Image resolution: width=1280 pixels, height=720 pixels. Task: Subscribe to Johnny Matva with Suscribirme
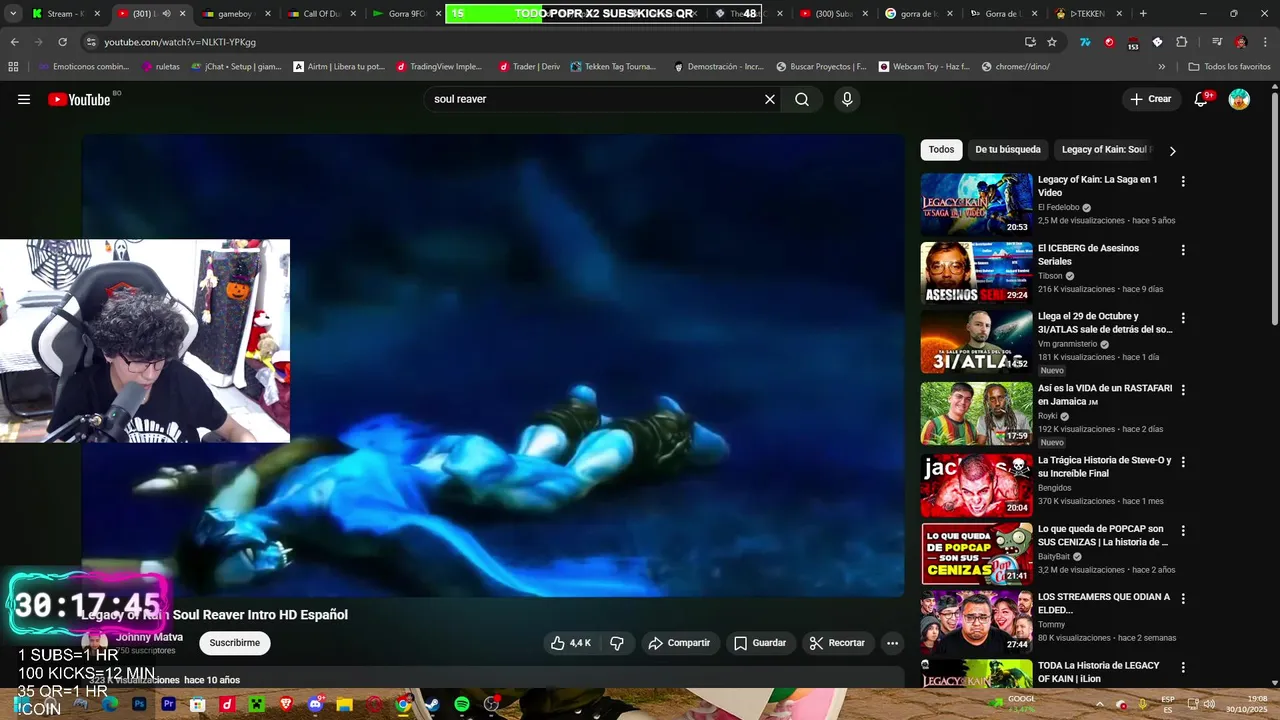tap(235, 643)
